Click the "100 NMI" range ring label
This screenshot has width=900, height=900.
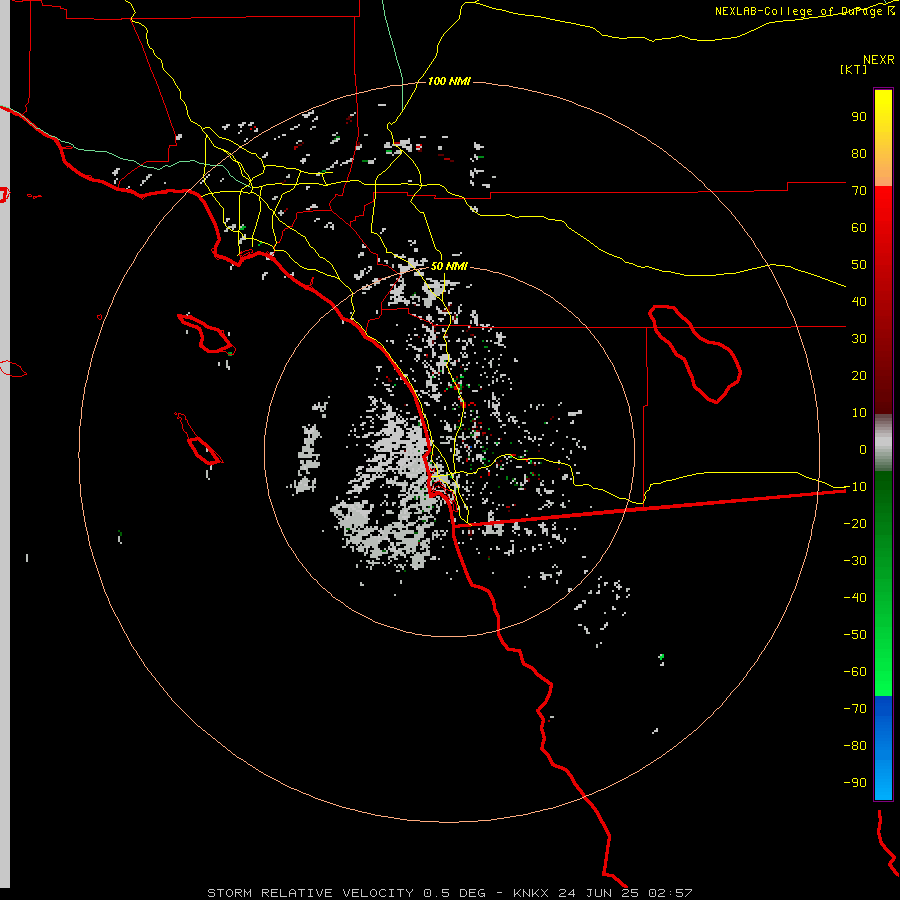[x=449, y=81]
